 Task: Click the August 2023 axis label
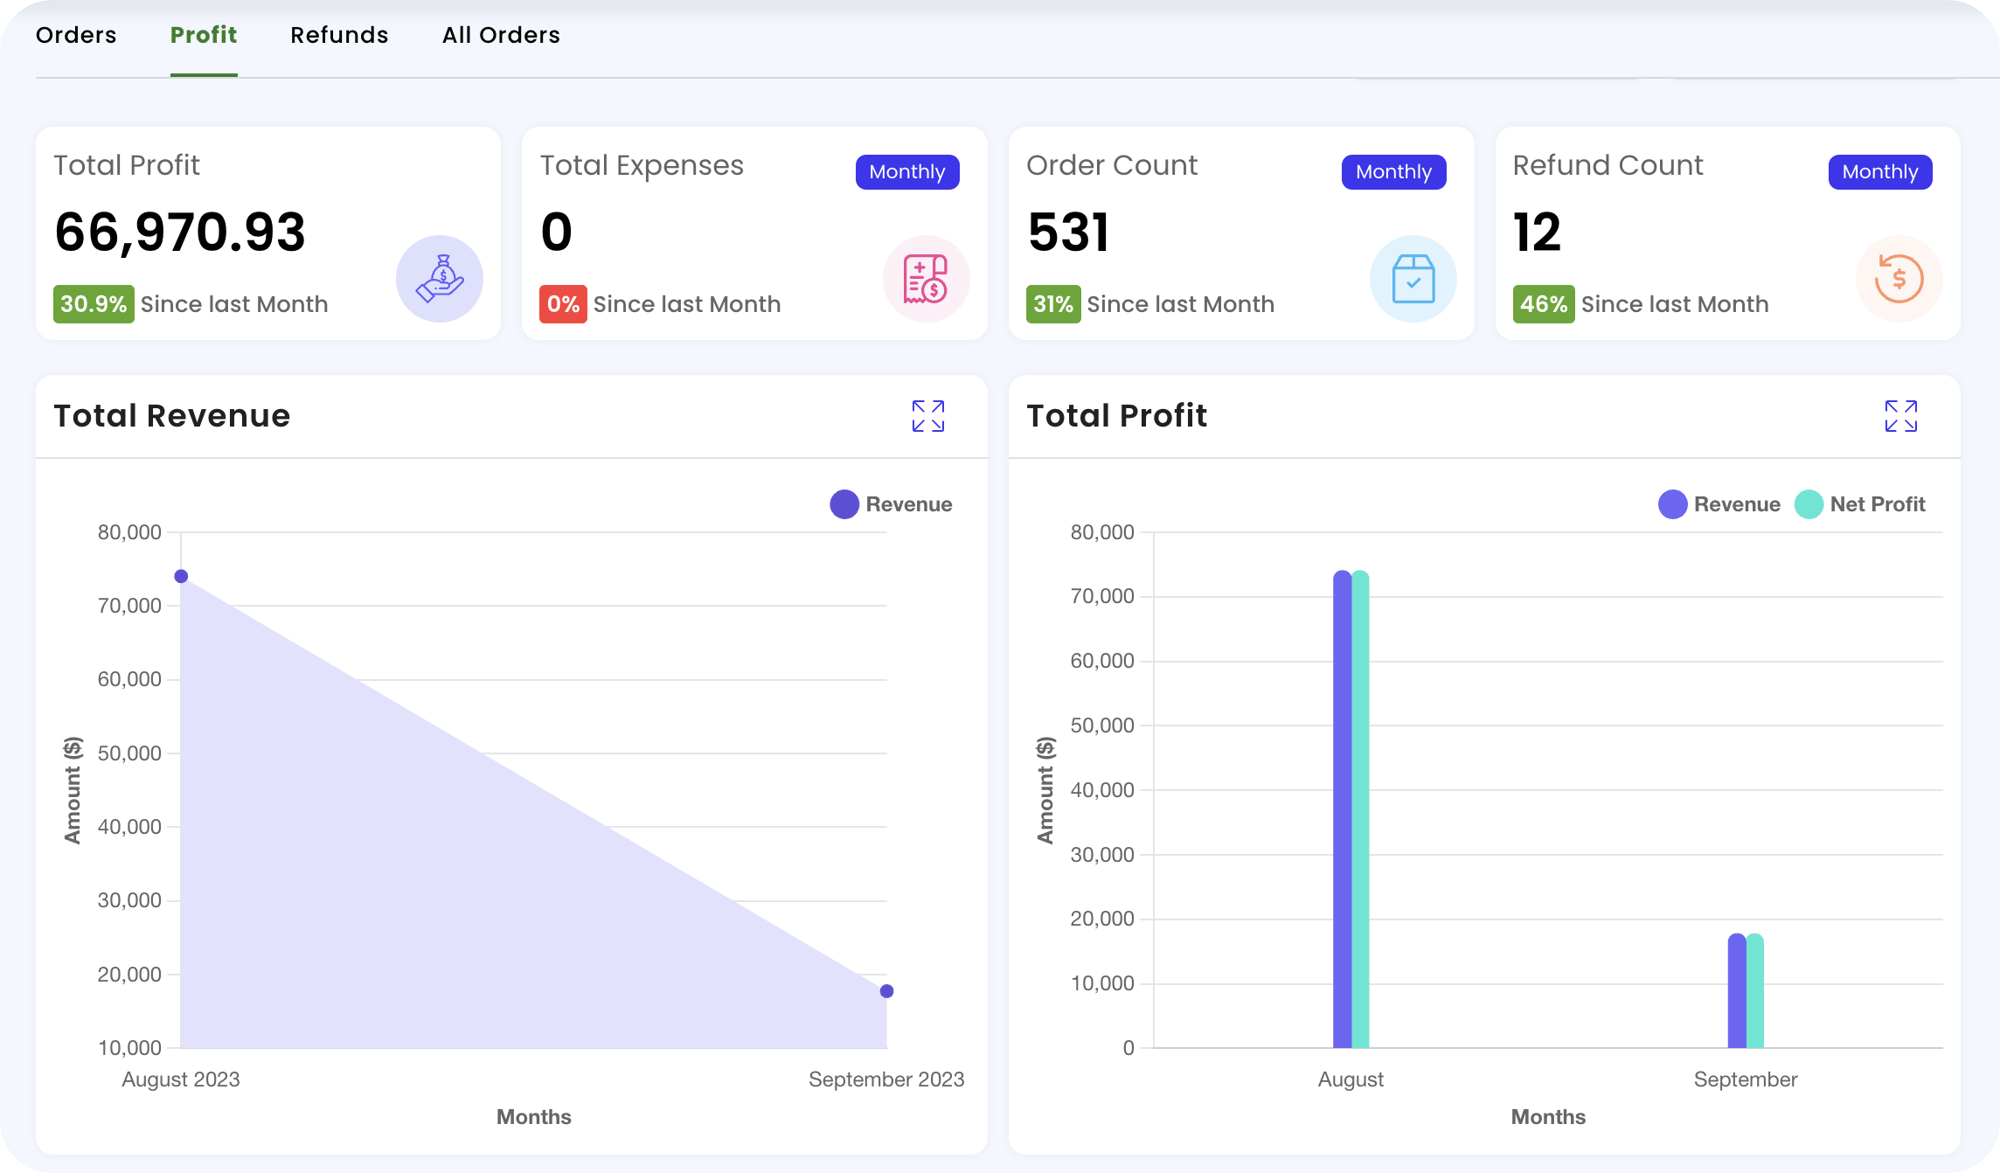[181, 1079]
